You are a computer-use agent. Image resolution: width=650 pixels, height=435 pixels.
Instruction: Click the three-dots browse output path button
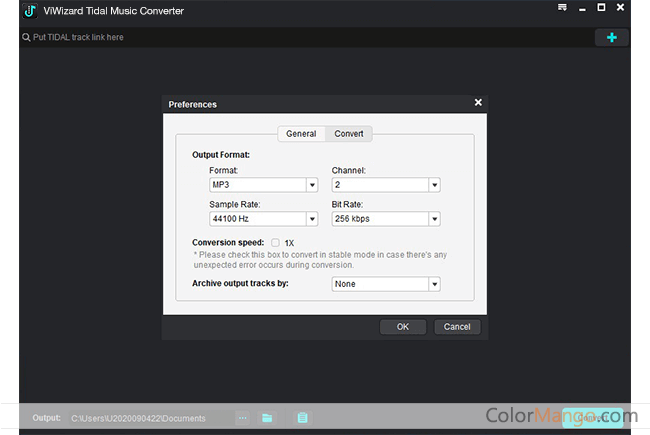[242, 418]
